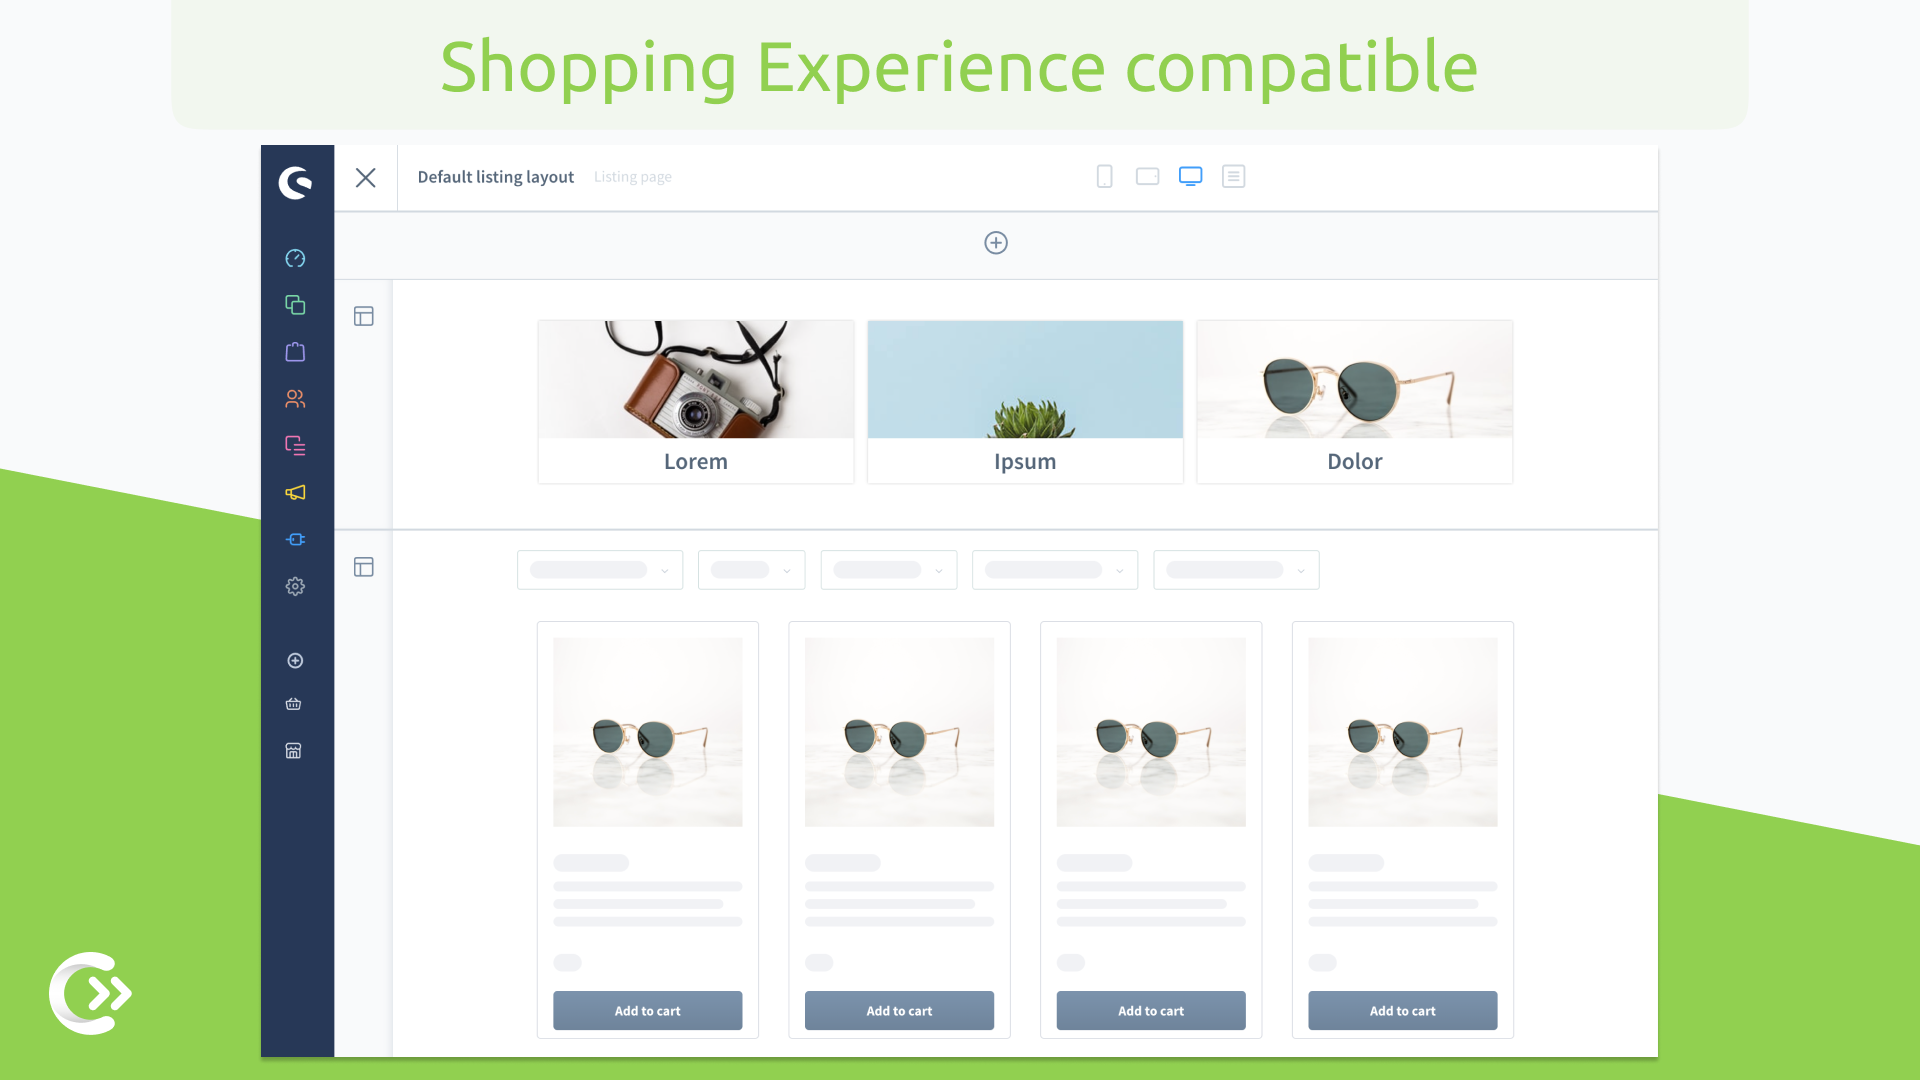Toggle list view layout mode
1920x1080 pixels.
tap(1233, 175)
